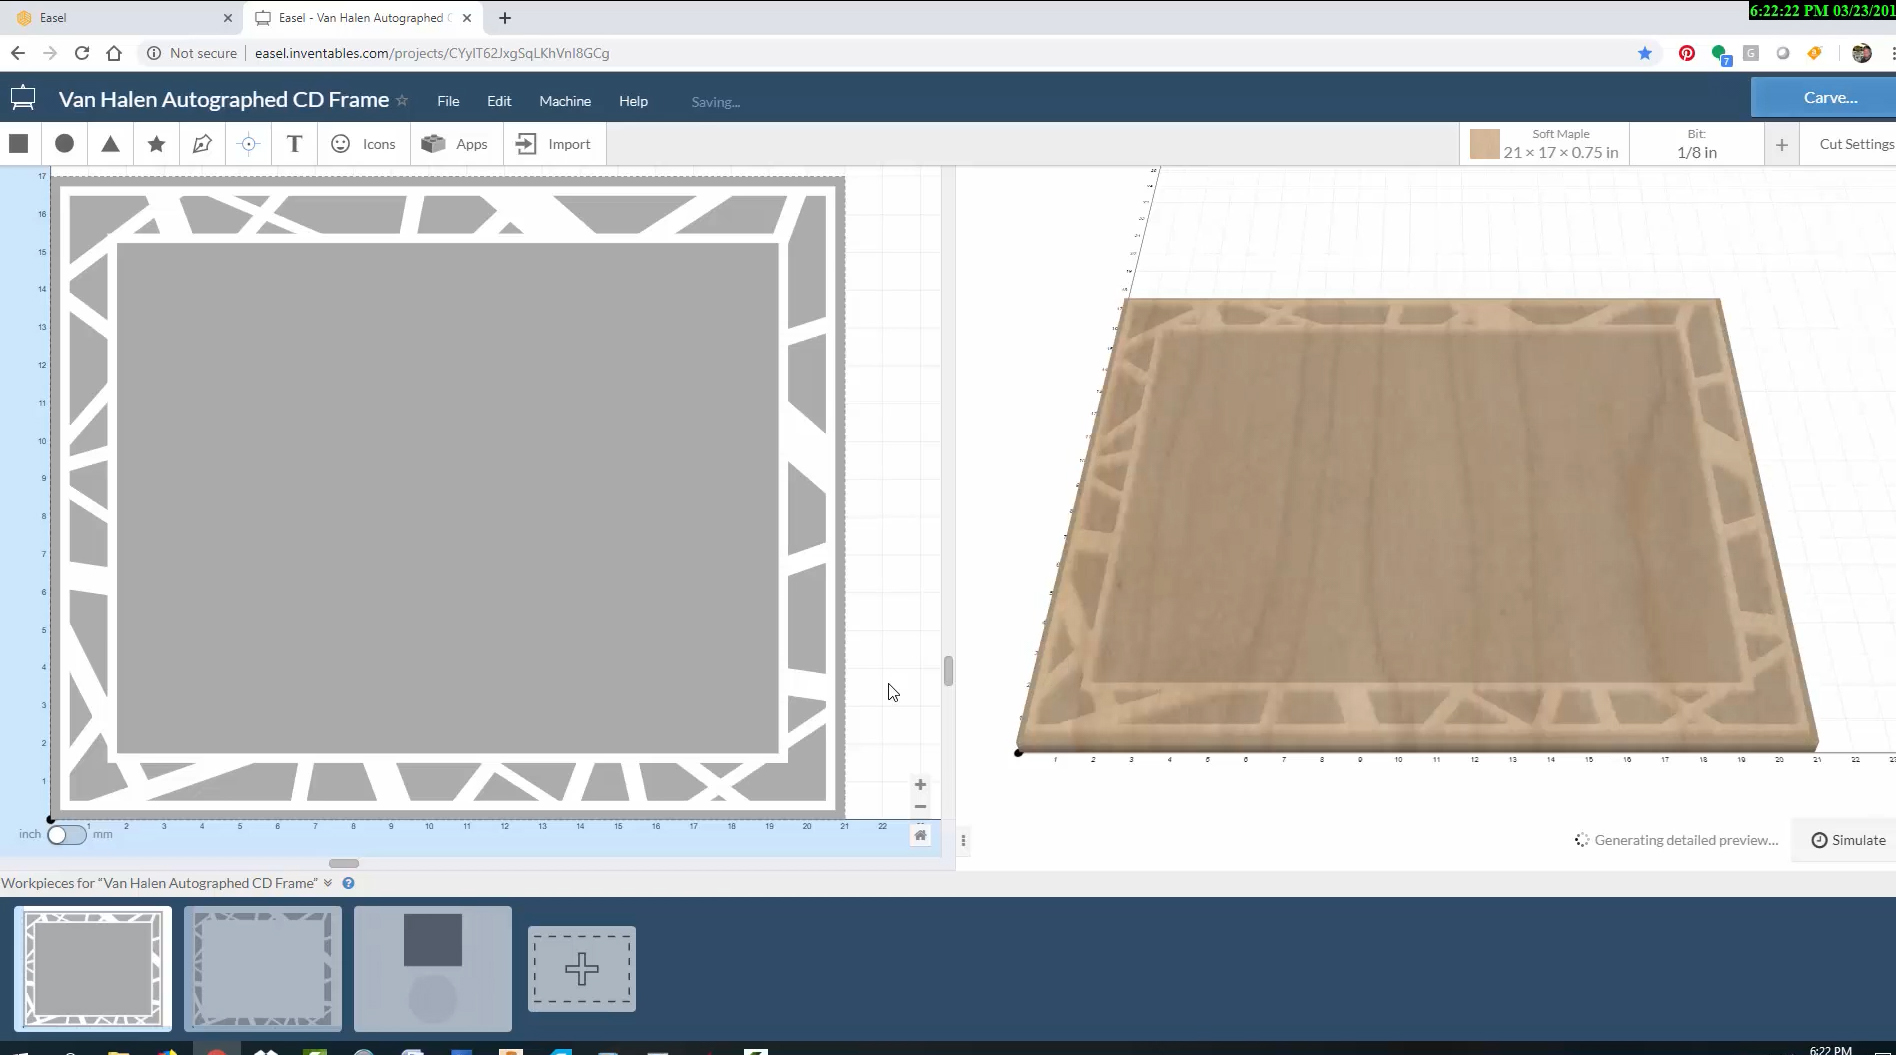Image resolution: width=1896 pixels, height=1055 pixels.
Task: Click the address bar URL
Action: point(432,53)
